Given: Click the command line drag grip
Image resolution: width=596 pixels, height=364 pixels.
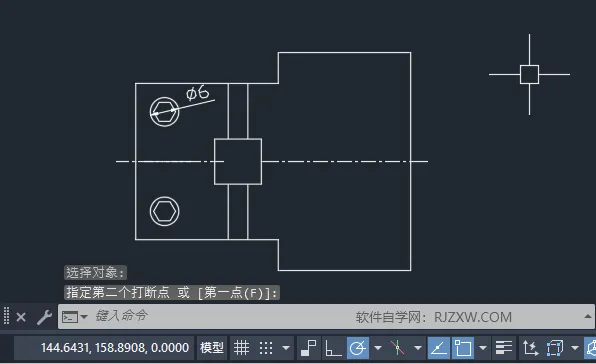Looking at the screenshot, I should point(6,316).
